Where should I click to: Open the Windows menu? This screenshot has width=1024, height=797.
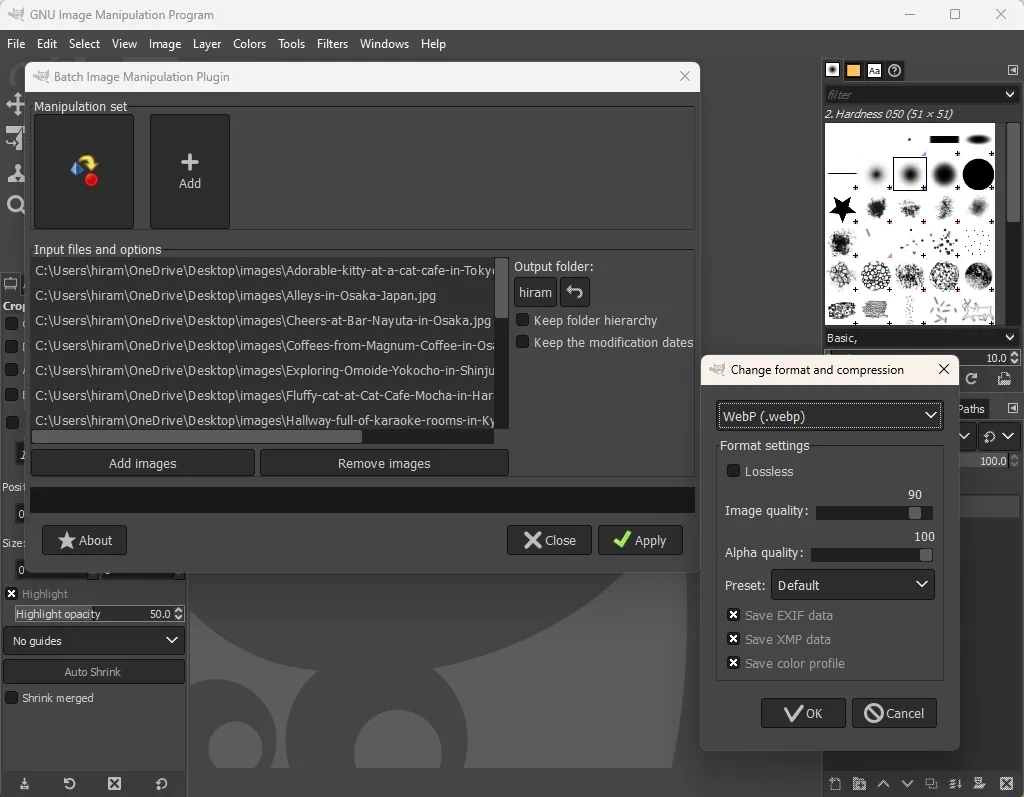point(384,44)
